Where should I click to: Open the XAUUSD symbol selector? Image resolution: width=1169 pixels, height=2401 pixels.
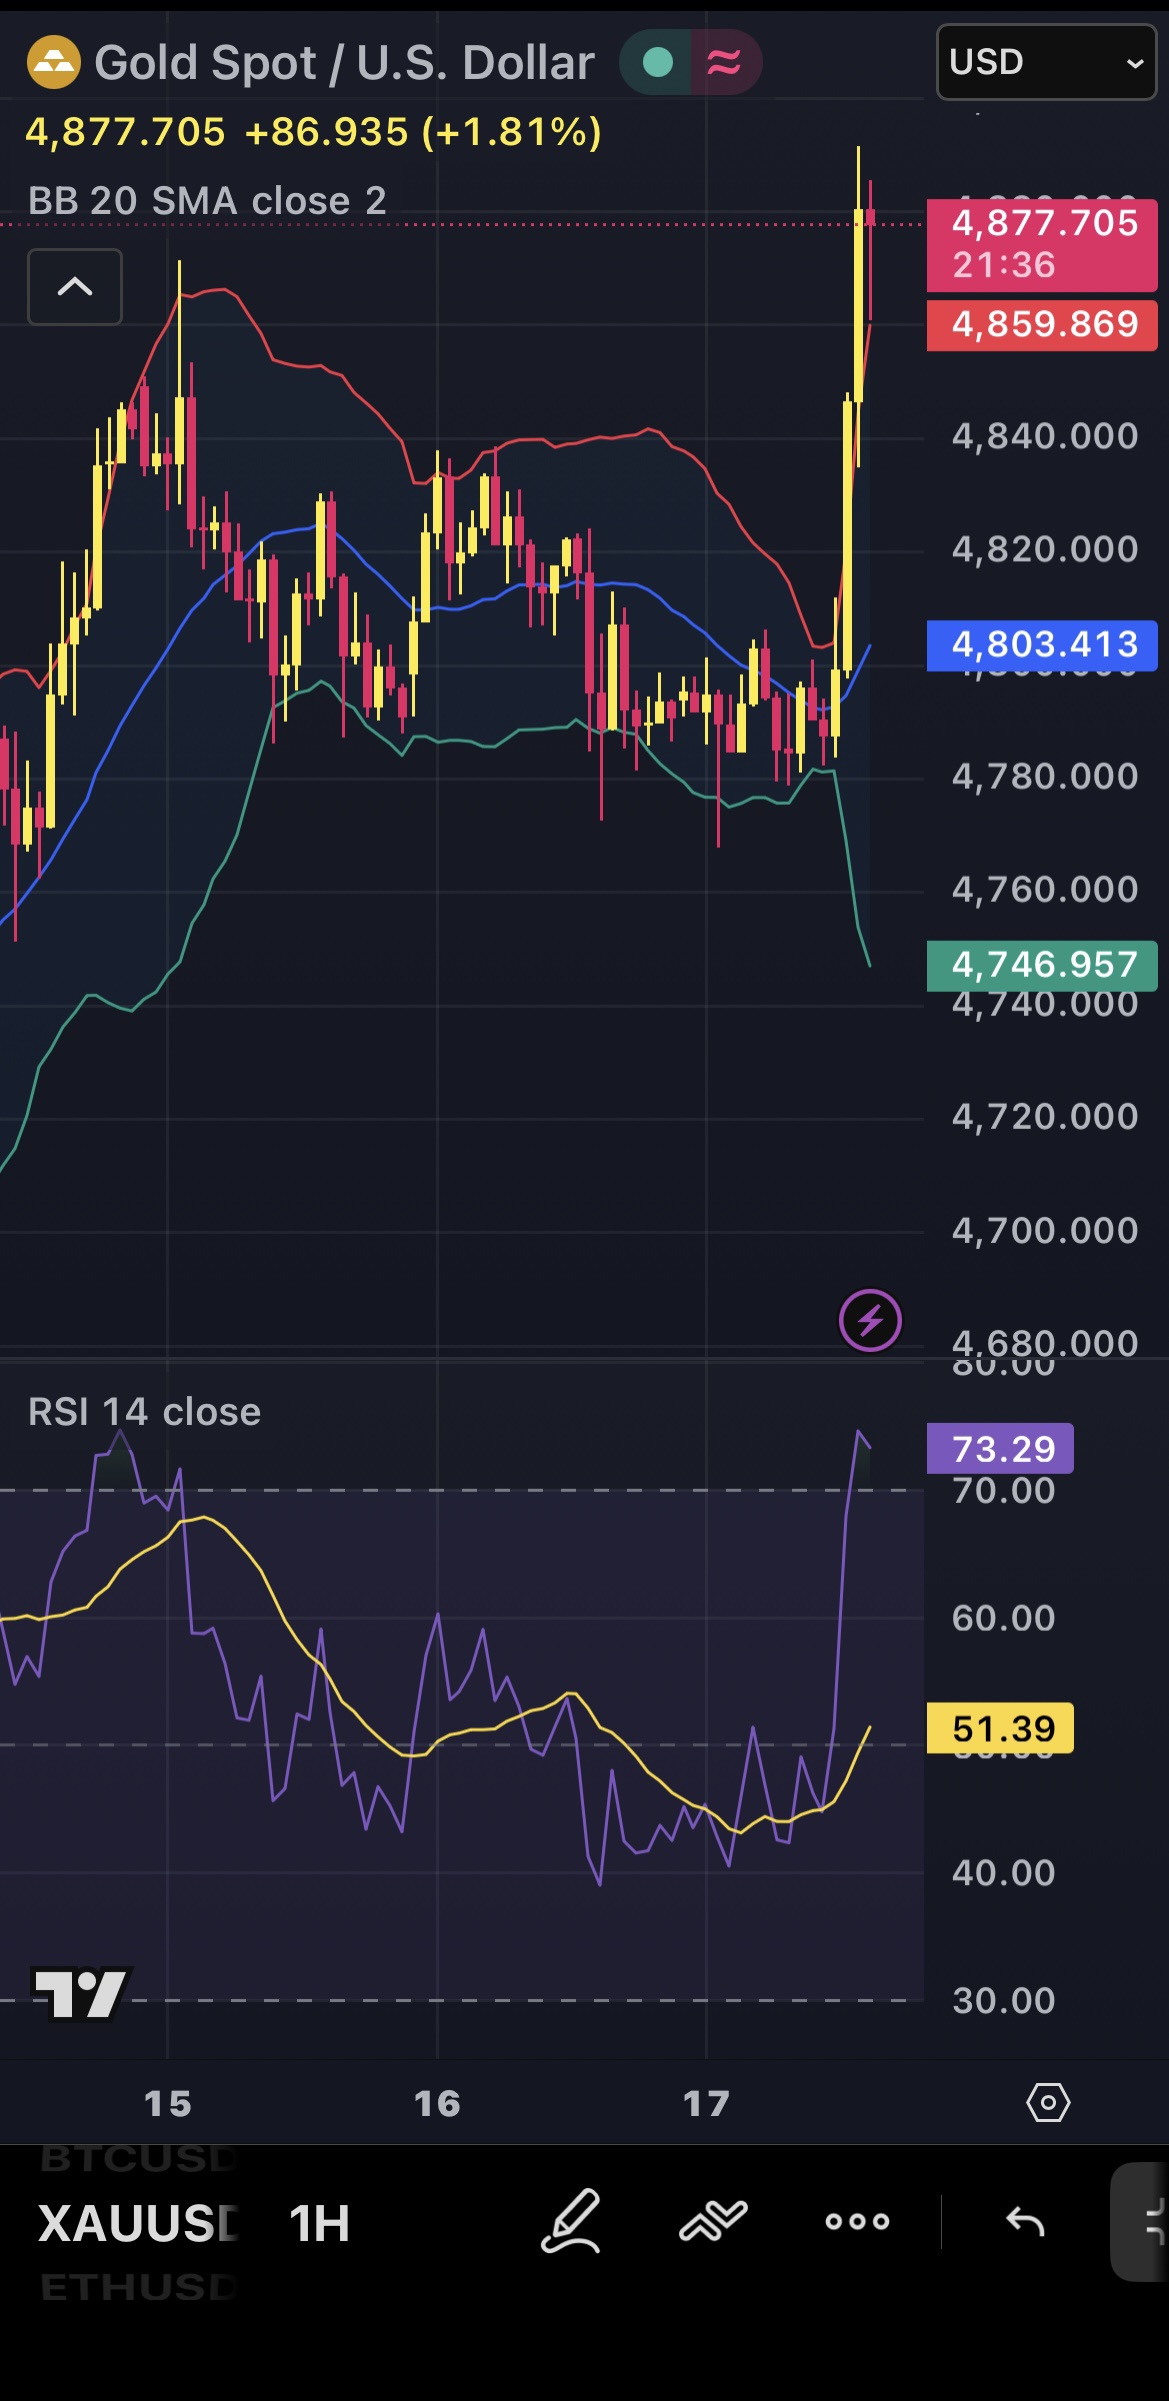(x=138, y=2224)
